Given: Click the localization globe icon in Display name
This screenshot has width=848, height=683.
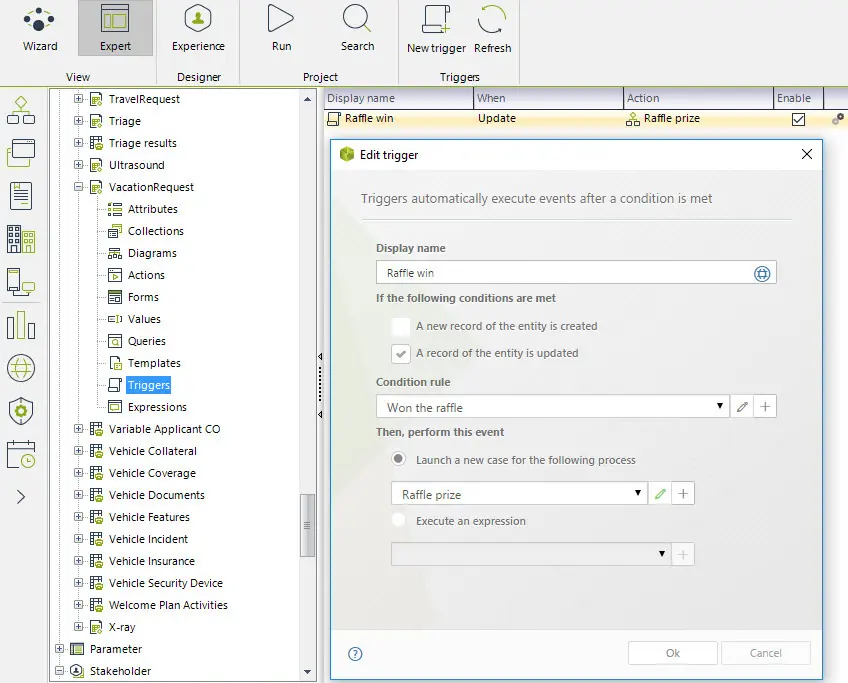Looking at the screenshot, I should 762,274.
